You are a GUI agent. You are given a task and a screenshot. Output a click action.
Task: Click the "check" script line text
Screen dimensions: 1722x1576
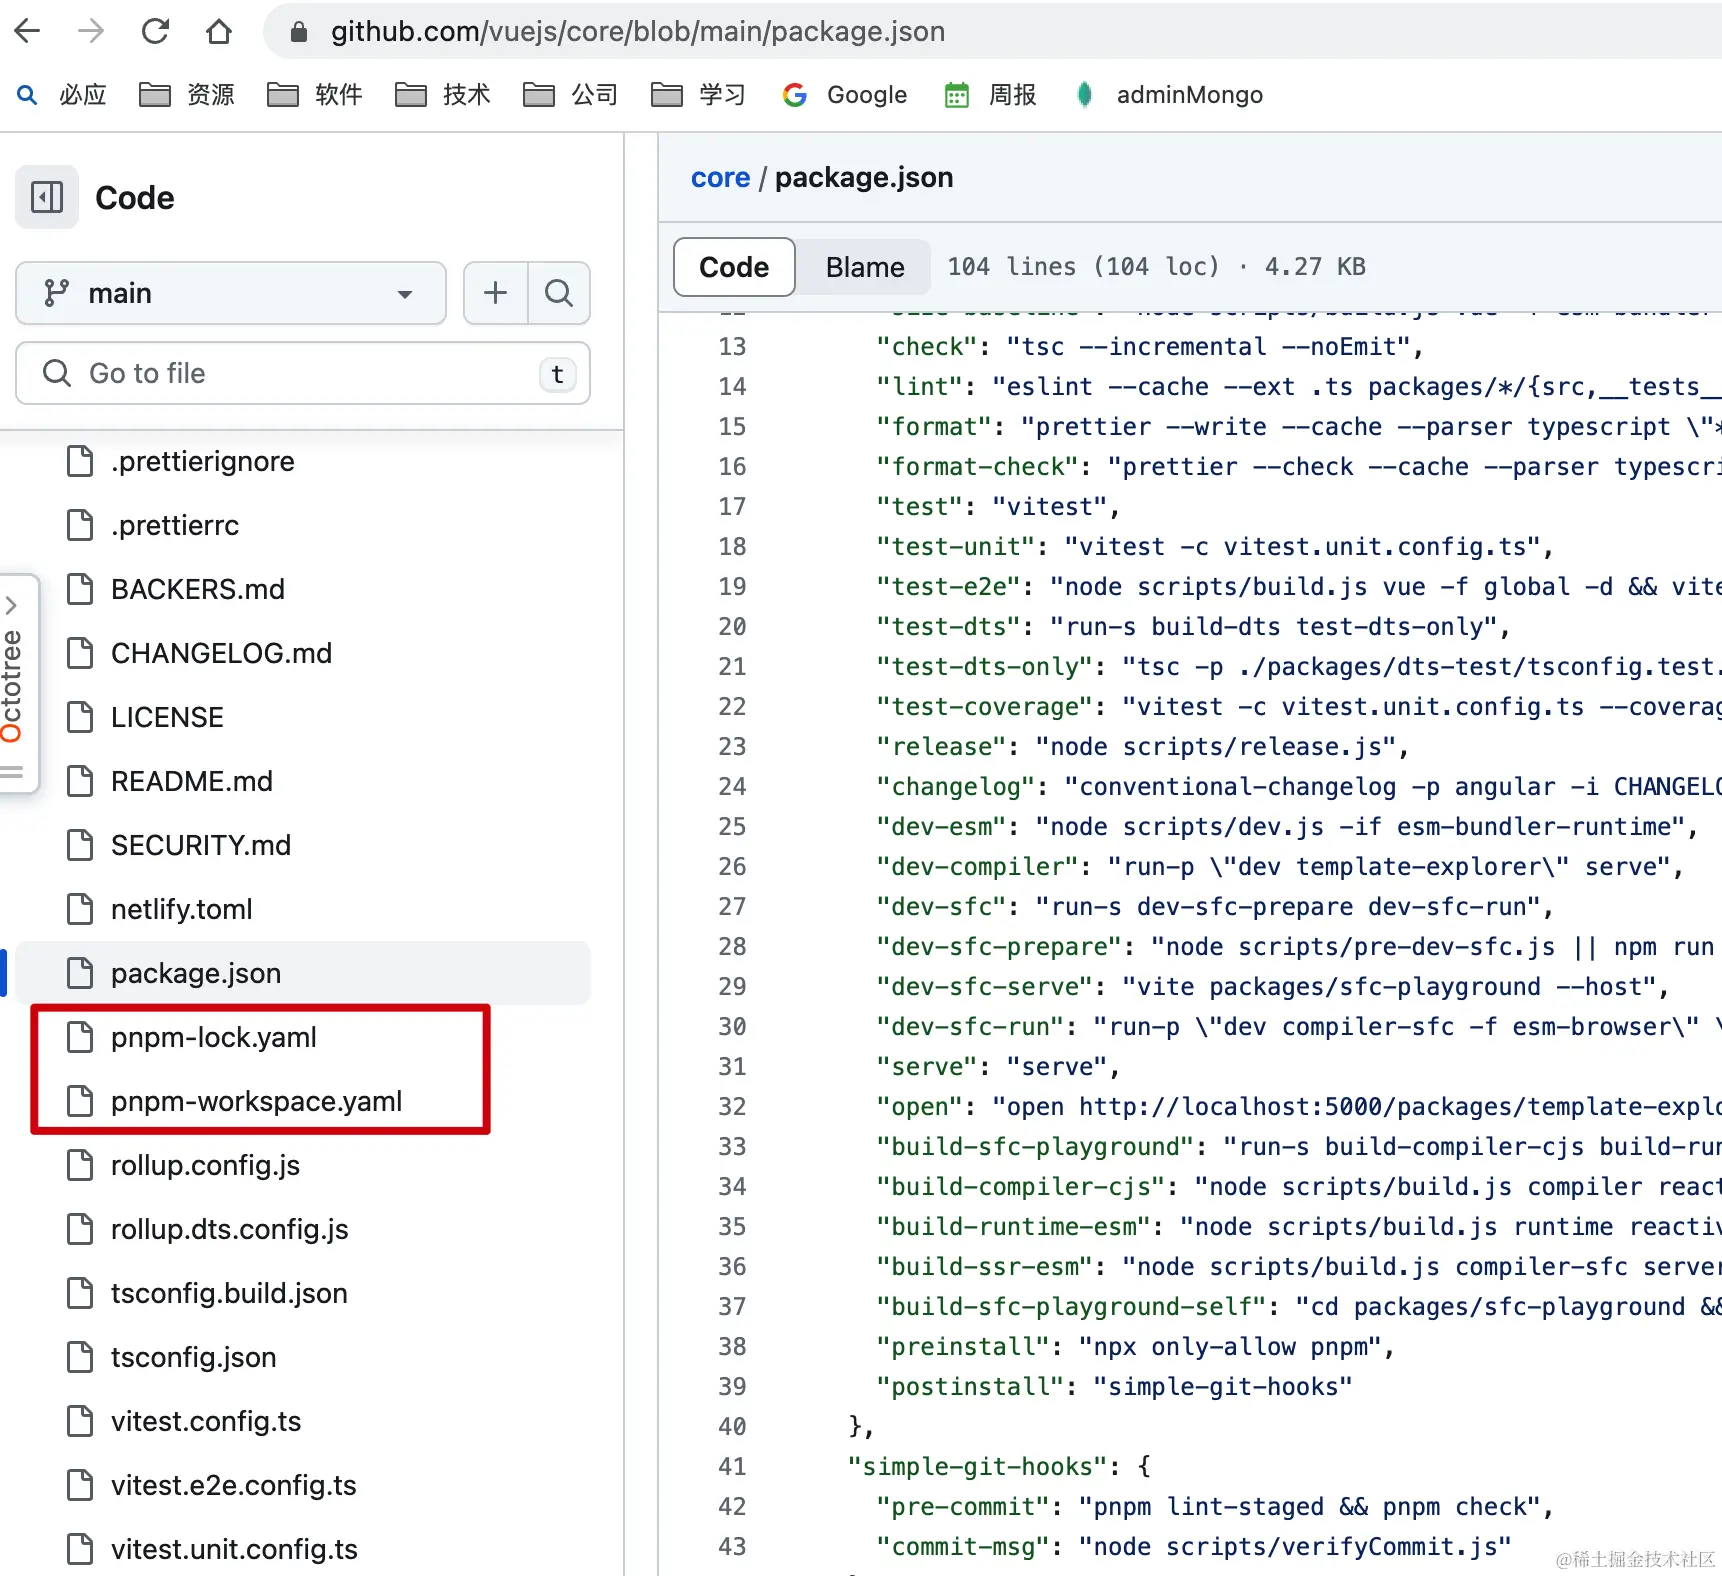tap(1150, 347)
